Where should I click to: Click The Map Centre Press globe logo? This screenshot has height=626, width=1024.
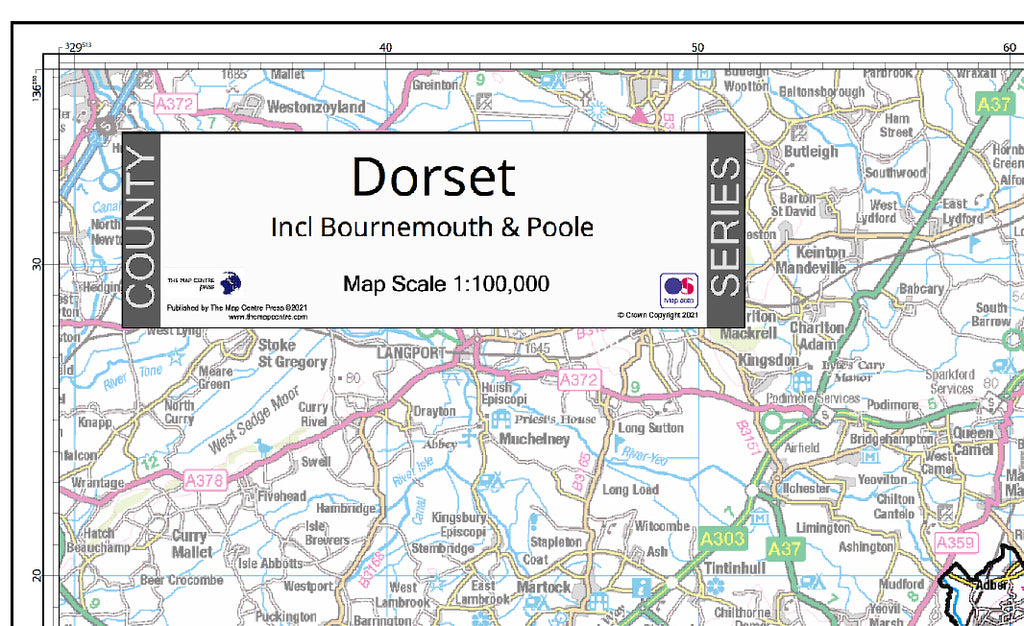[230, 283]
